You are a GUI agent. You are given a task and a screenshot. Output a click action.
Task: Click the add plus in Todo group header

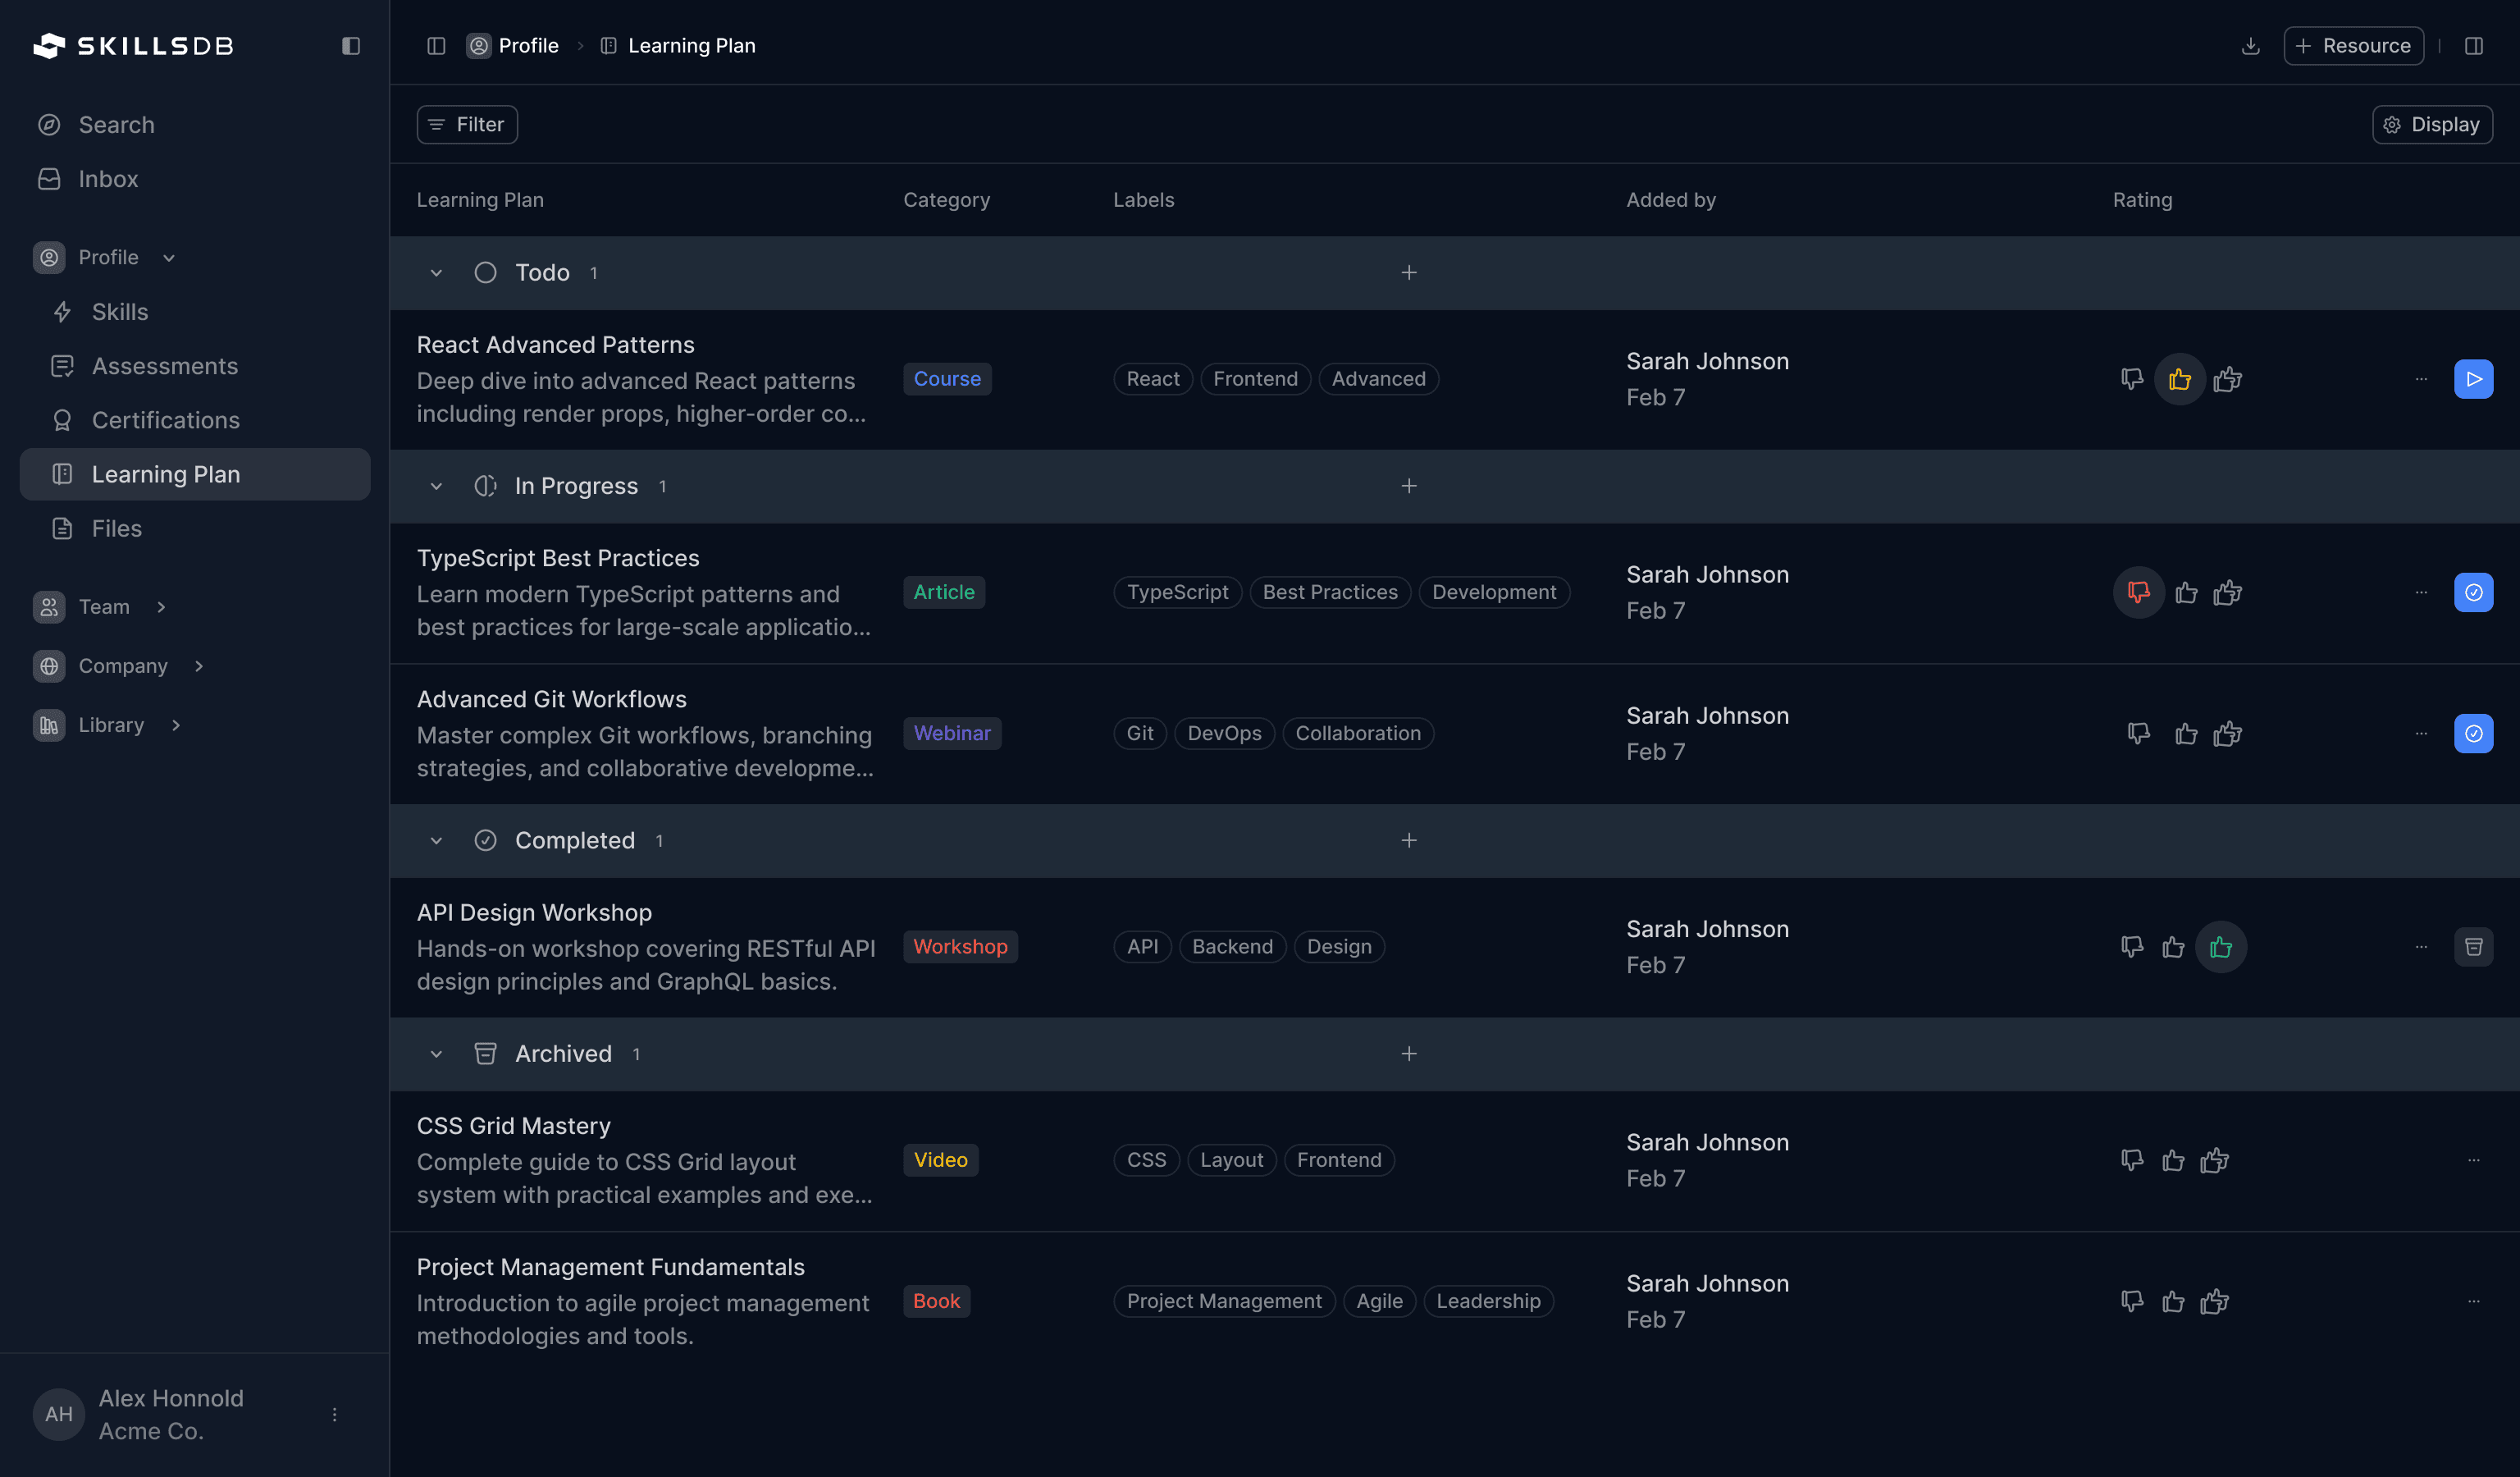tap(1408, 273)
